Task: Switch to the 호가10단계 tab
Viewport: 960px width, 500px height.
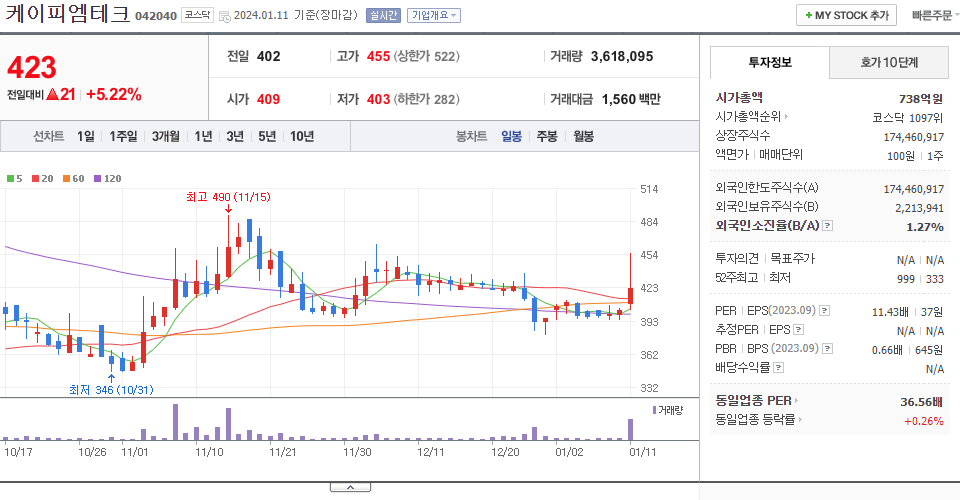Action: [x=889, y=62]
